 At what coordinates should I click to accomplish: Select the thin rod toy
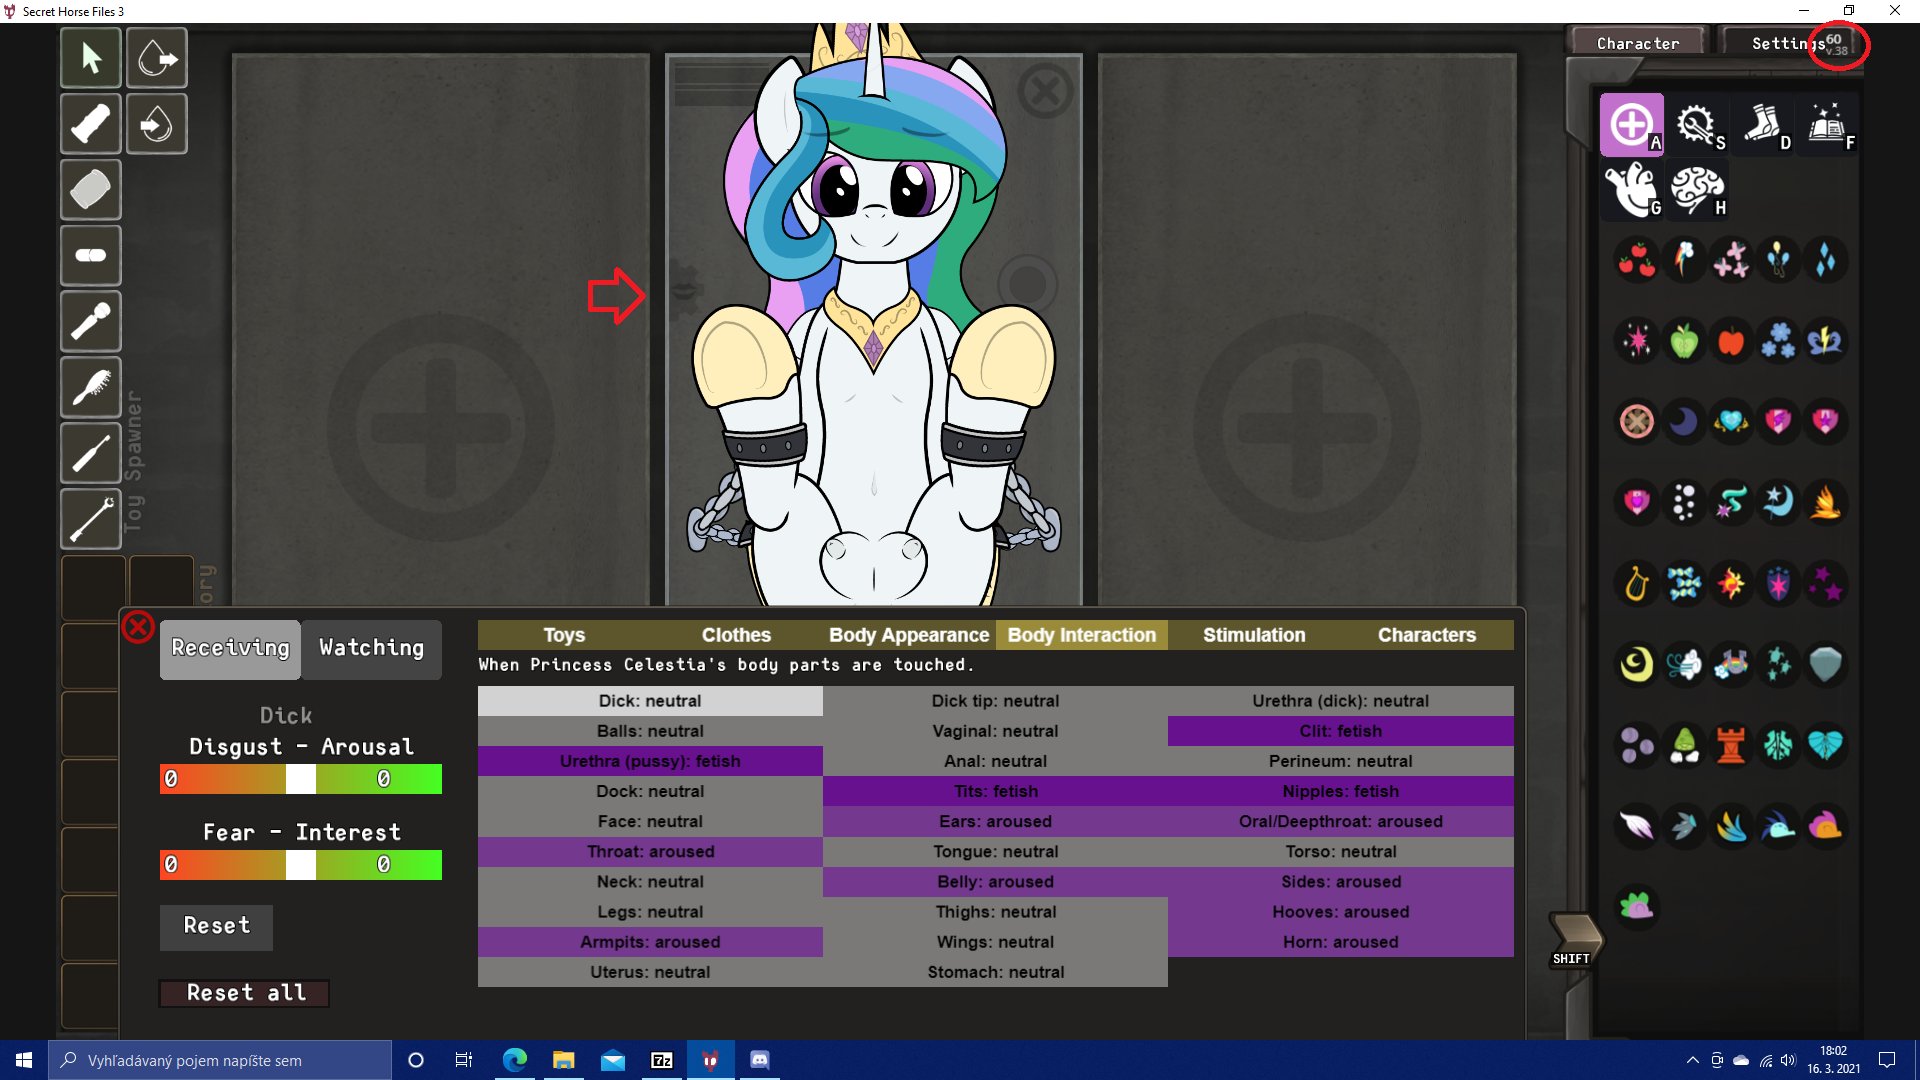91,453
